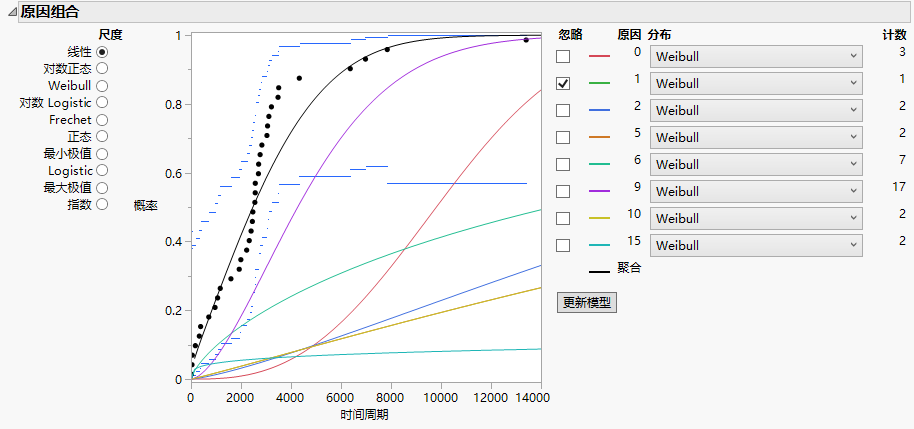The height and width of the screenshot is (429, 914).
Task: Open distribution dropdown for cause 6
Action: (756, 164)
